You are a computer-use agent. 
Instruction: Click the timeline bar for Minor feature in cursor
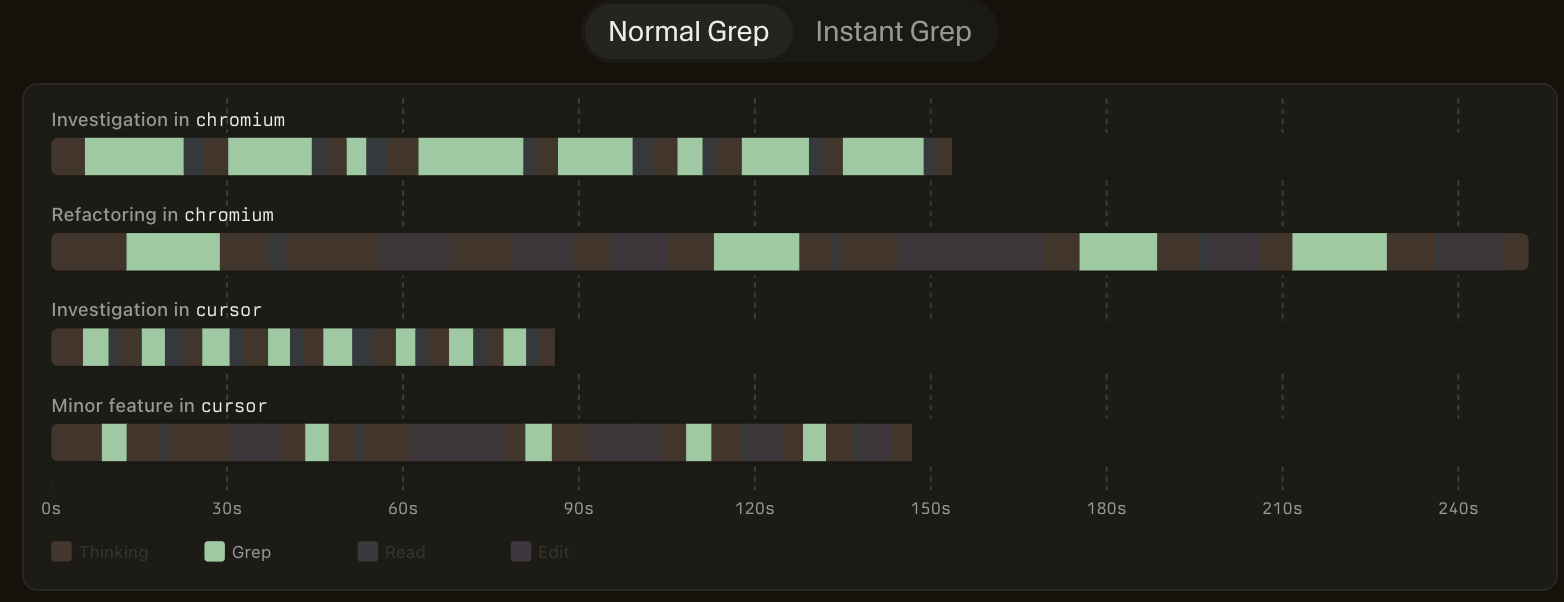pos(481,443)
